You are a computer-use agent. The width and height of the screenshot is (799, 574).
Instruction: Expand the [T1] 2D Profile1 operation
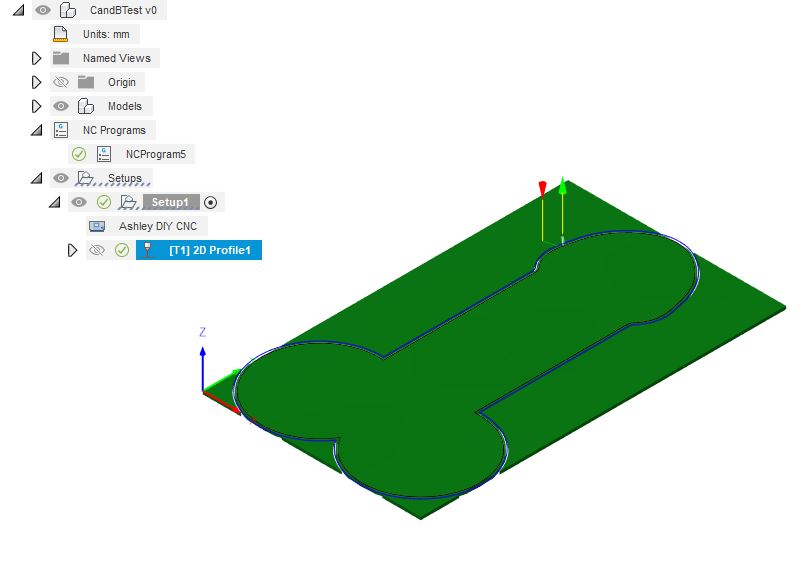click(72, 250)
